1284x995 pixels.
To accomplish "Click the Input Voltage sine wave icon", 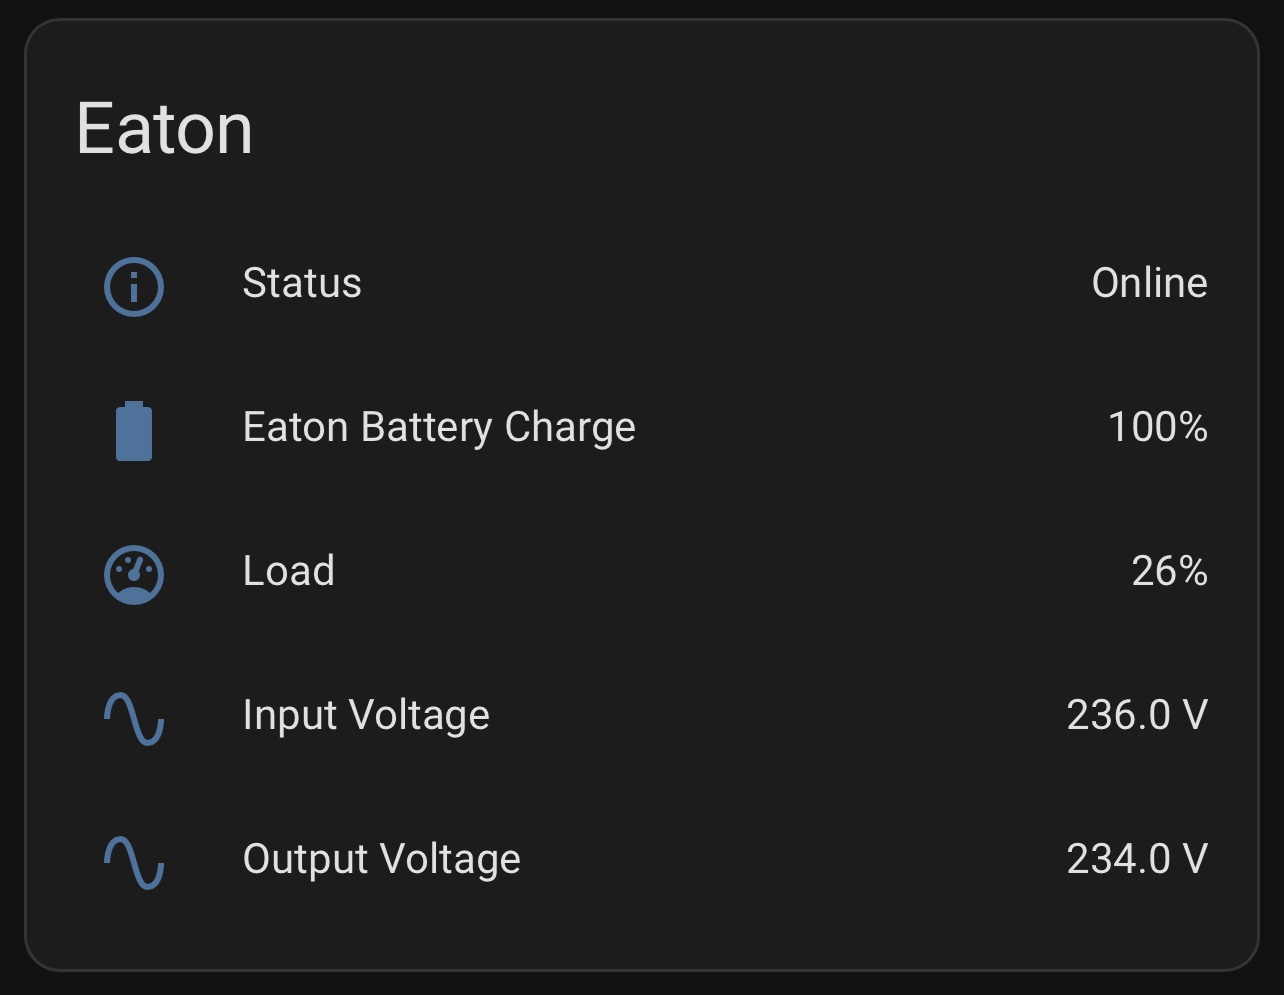I will tap(134, 719).
